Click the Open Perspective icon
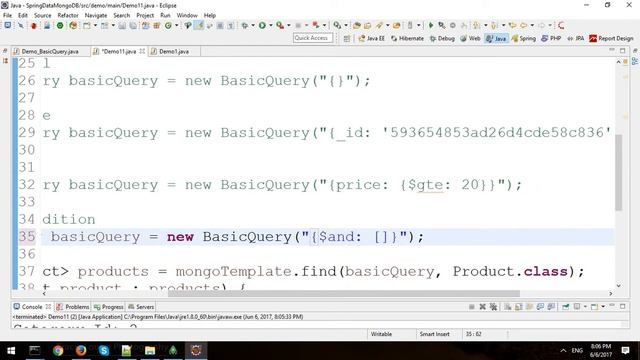This screenshot has height=360, width=640. 347,38
